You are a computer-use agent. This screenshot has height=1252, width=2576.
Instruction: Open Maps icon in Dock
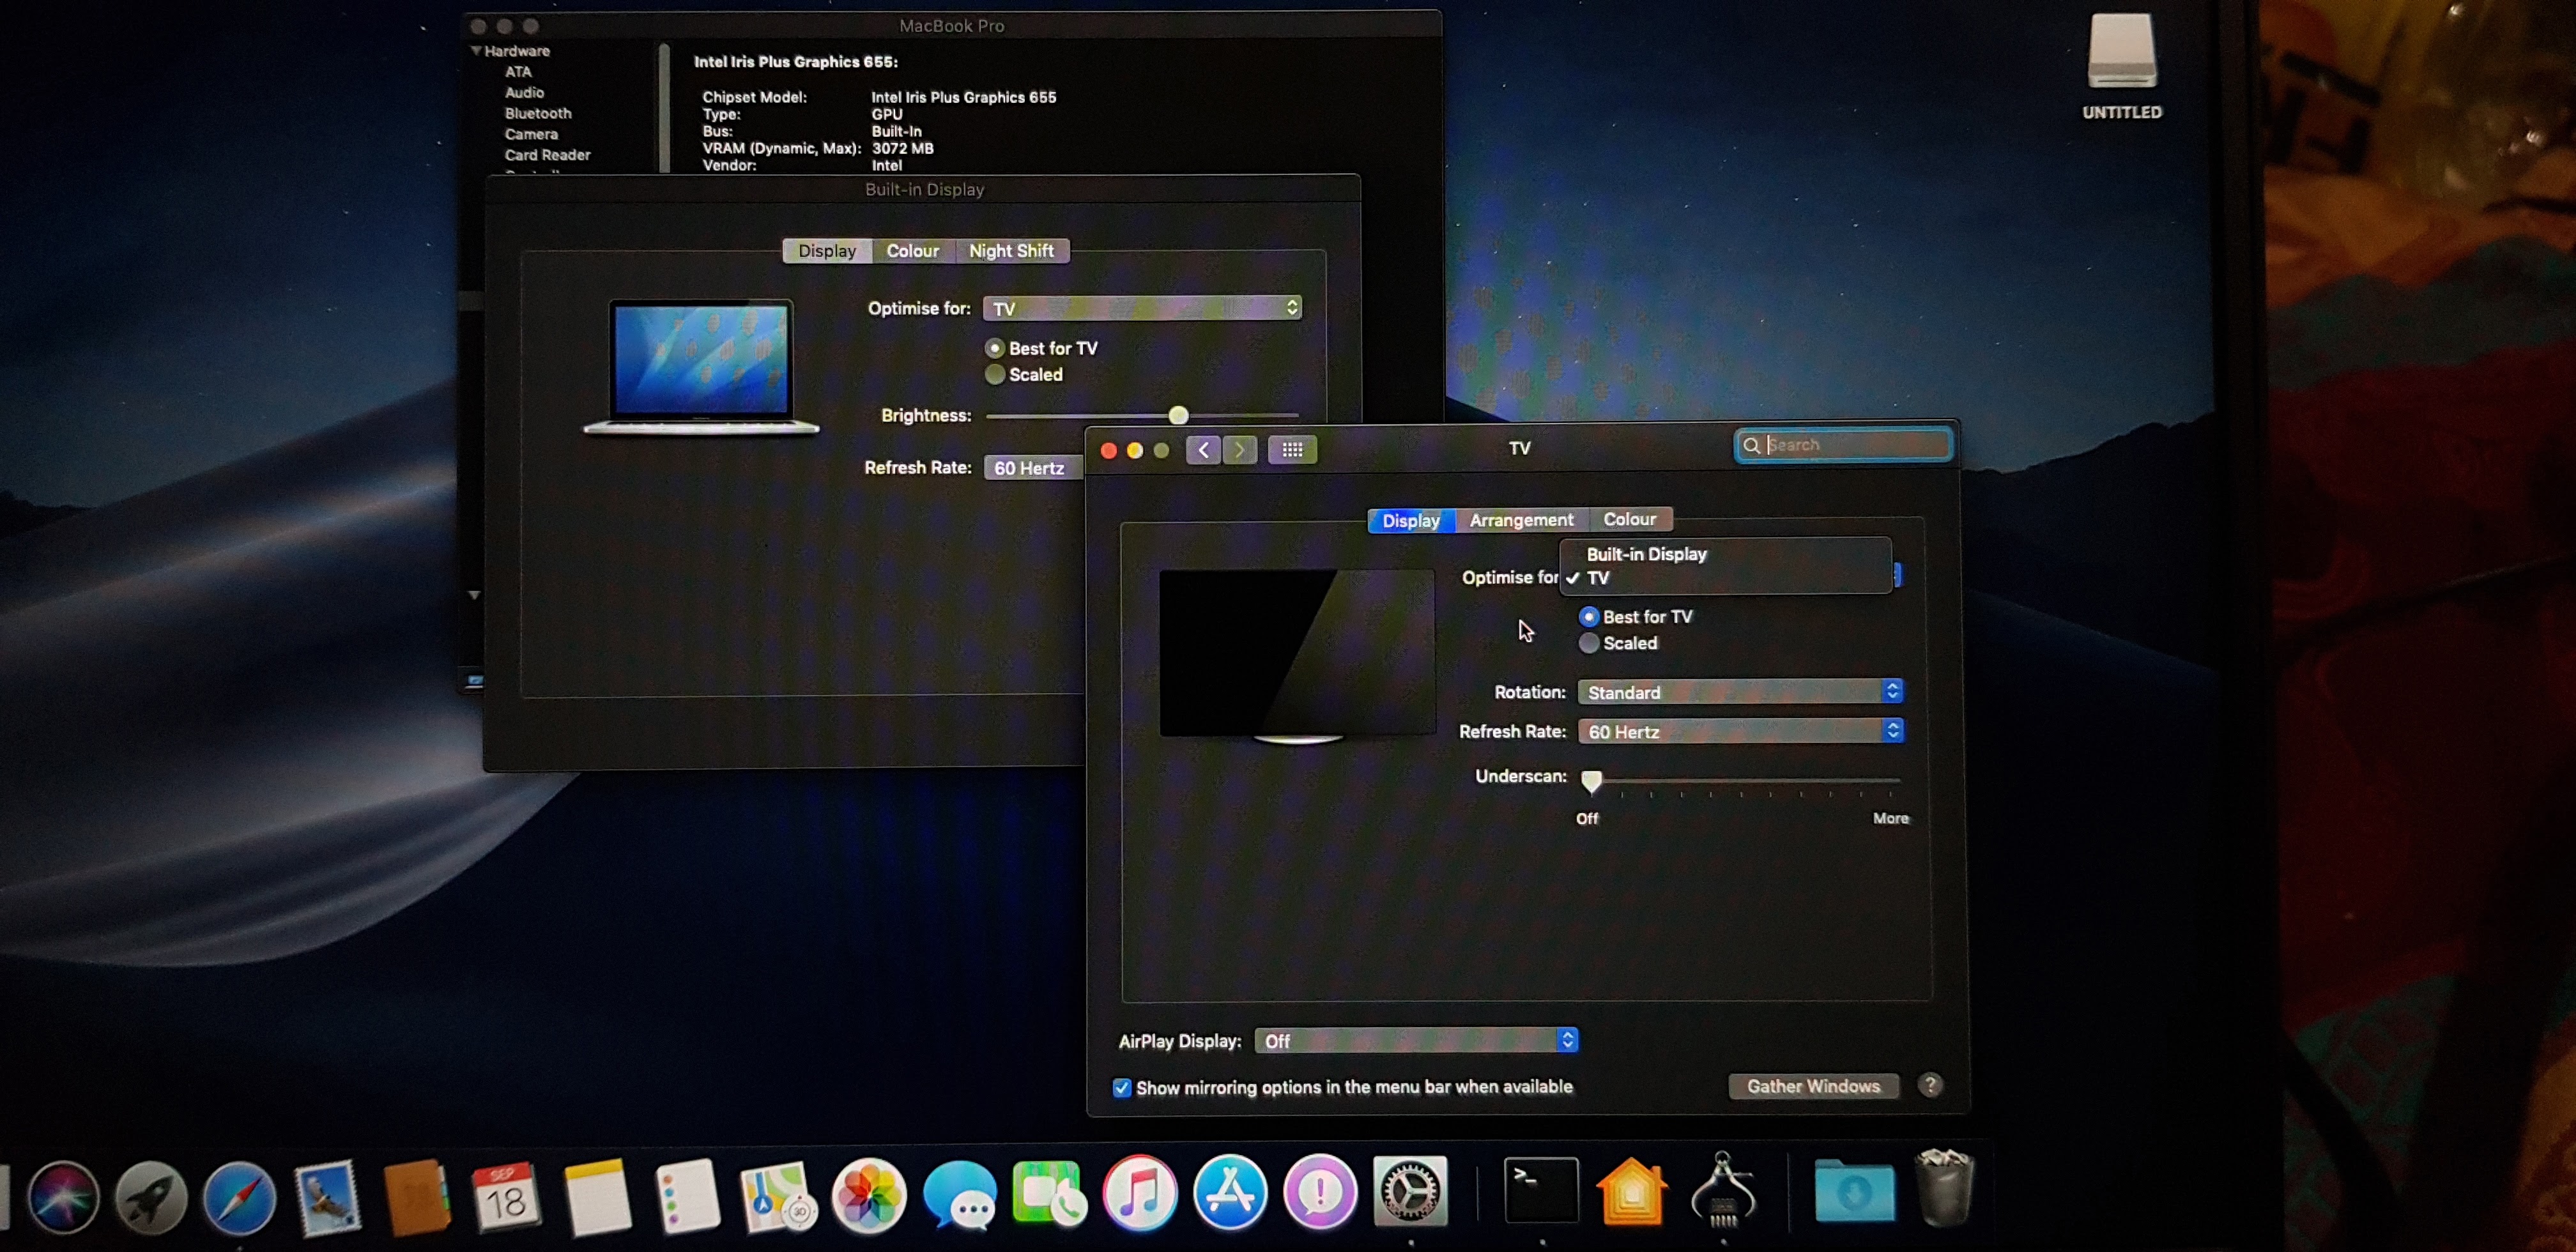(778, 1196)
